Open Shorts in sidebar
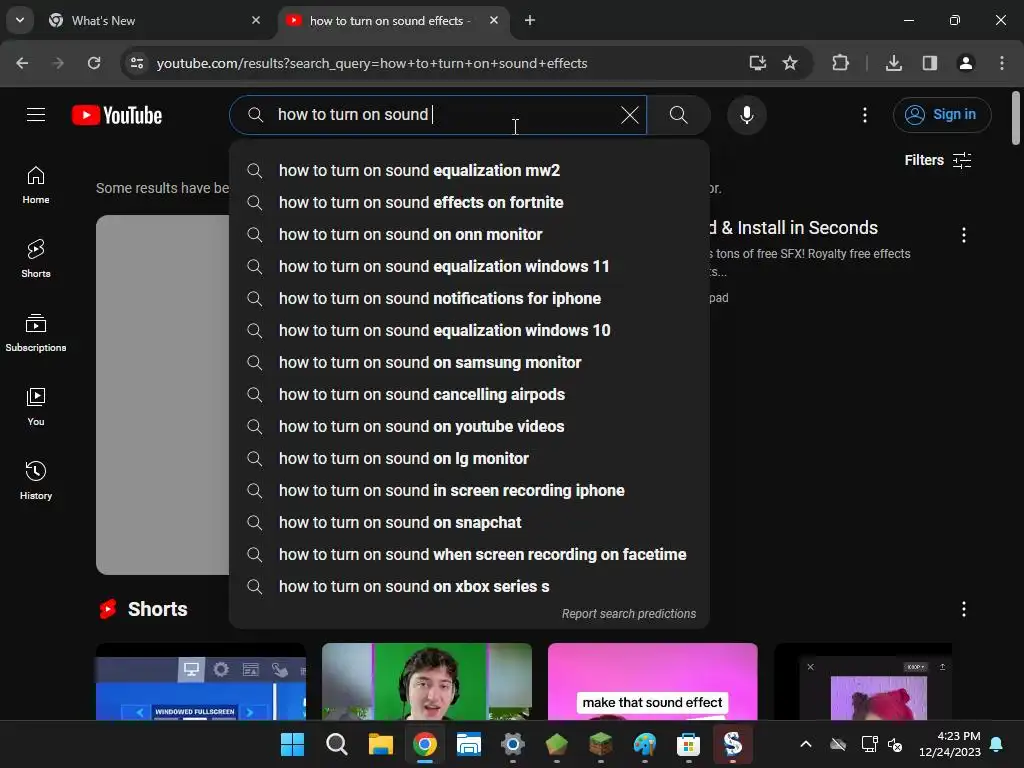 36,259
